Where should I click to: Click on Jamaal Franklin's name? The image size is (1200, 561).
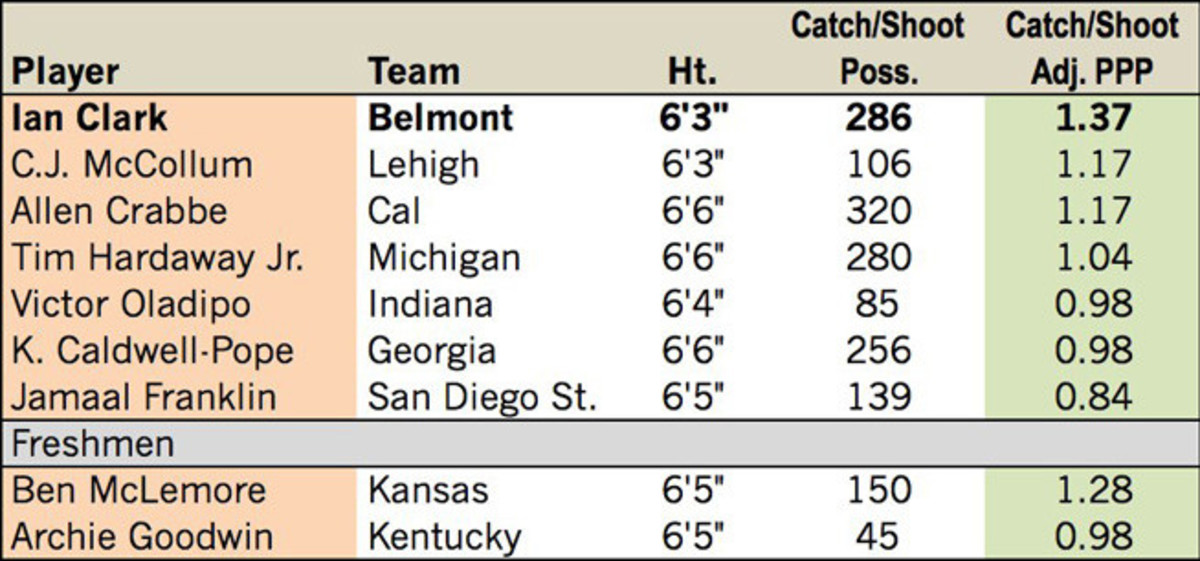(x=144, y=397)
